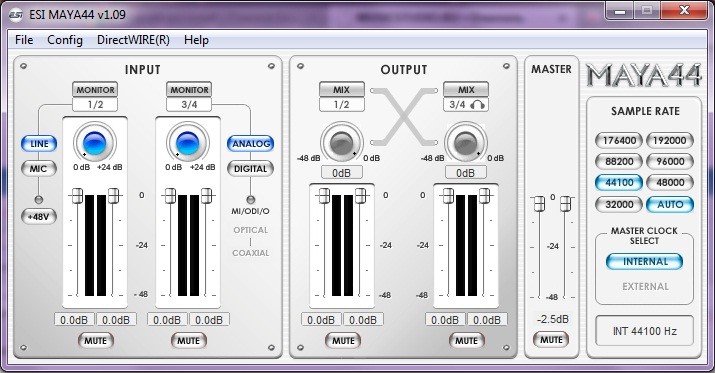
Task: Minimize the ESI MAYA44 window
Action: (619, 10)
